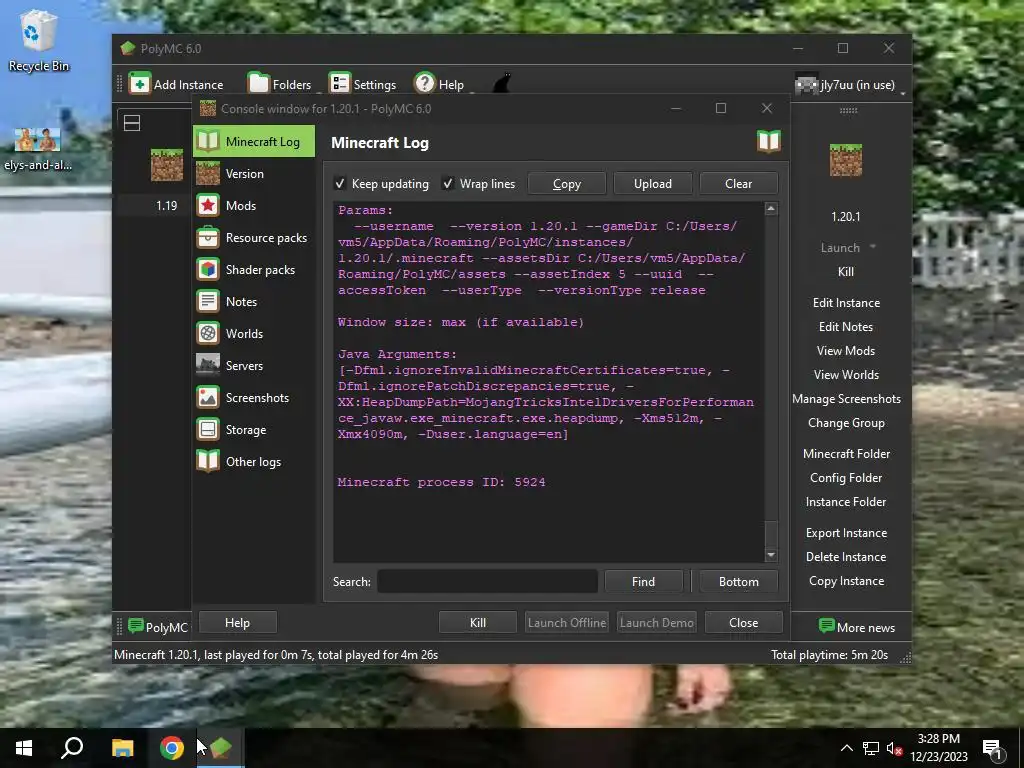
Task: Click Export Instance
Action: [x=846, y=533]
